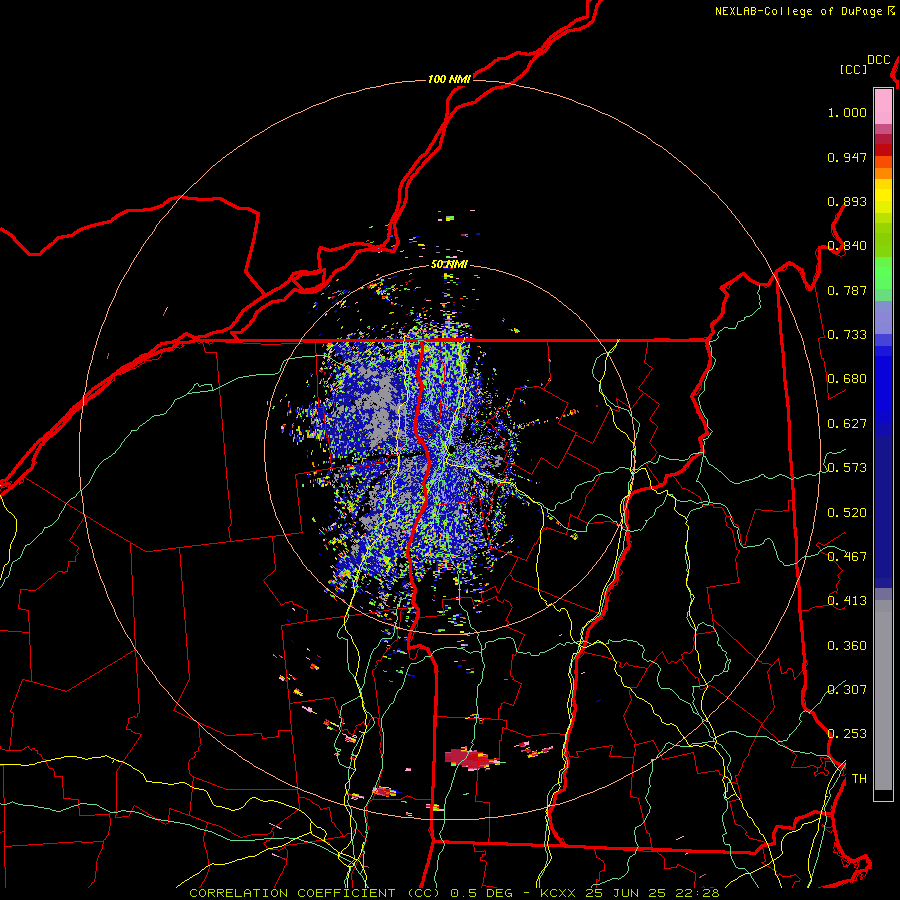The width and height of the screenshot is (900, 900).
Task: Click the 0.307 scale value
Action: click(x=847, y=690)
